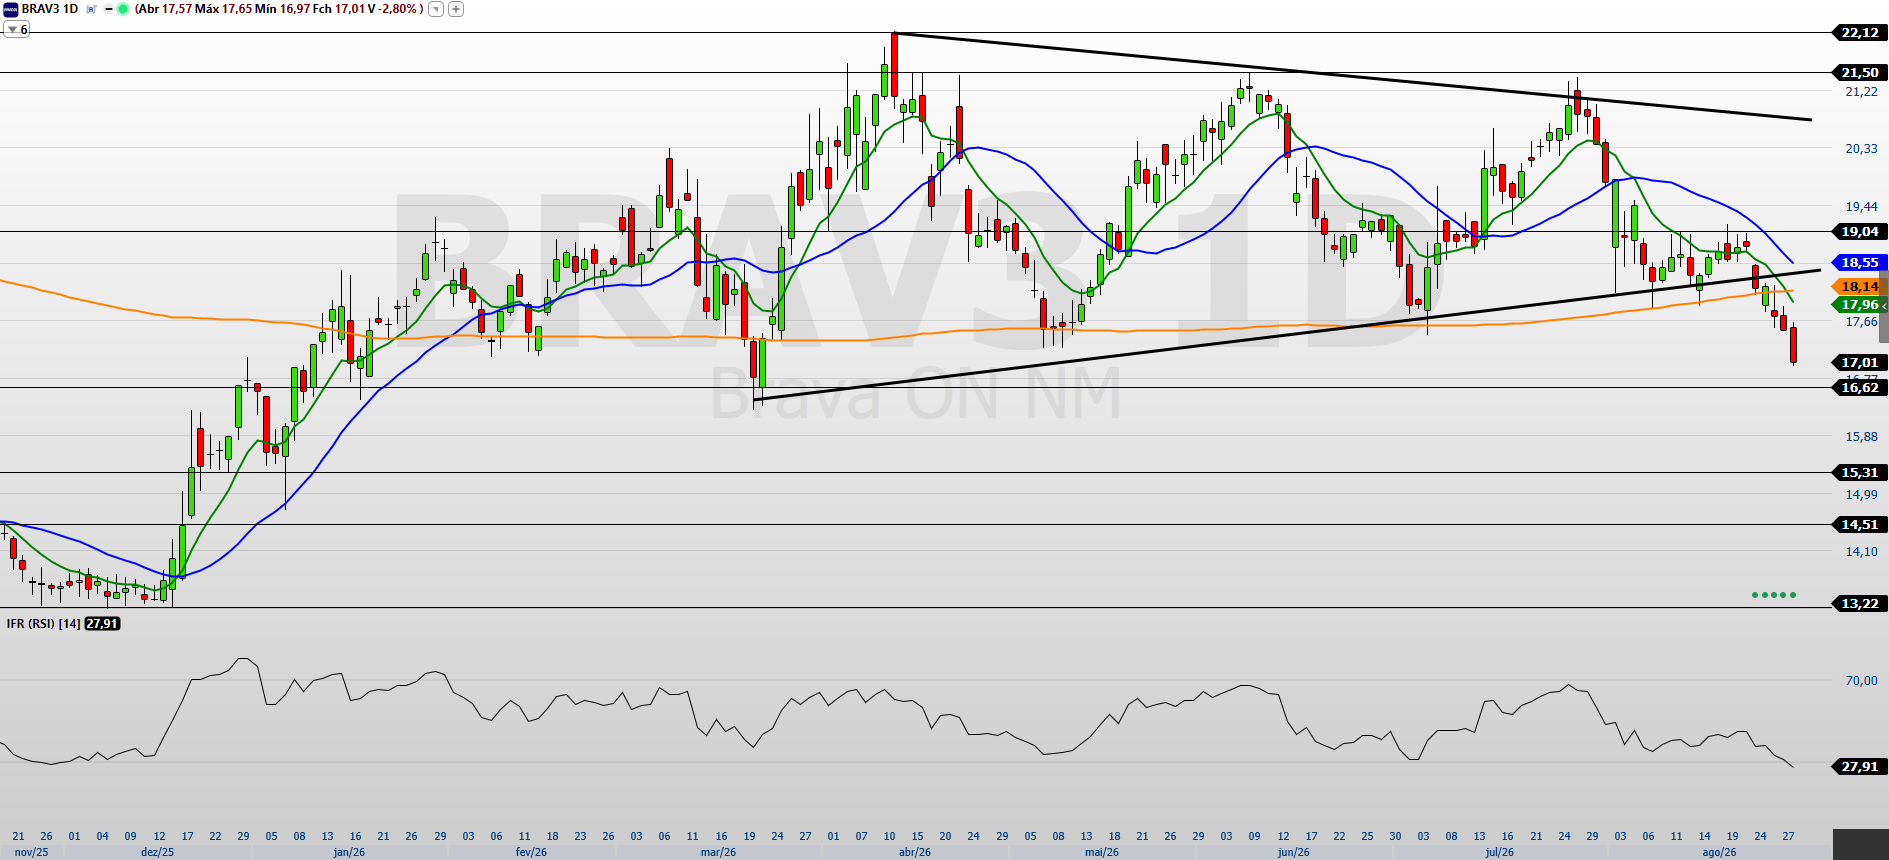The width and height of the screenshot is (1889, 860).
Task: Click the 15,88 price scale label
Action: tap(1861, 437)
